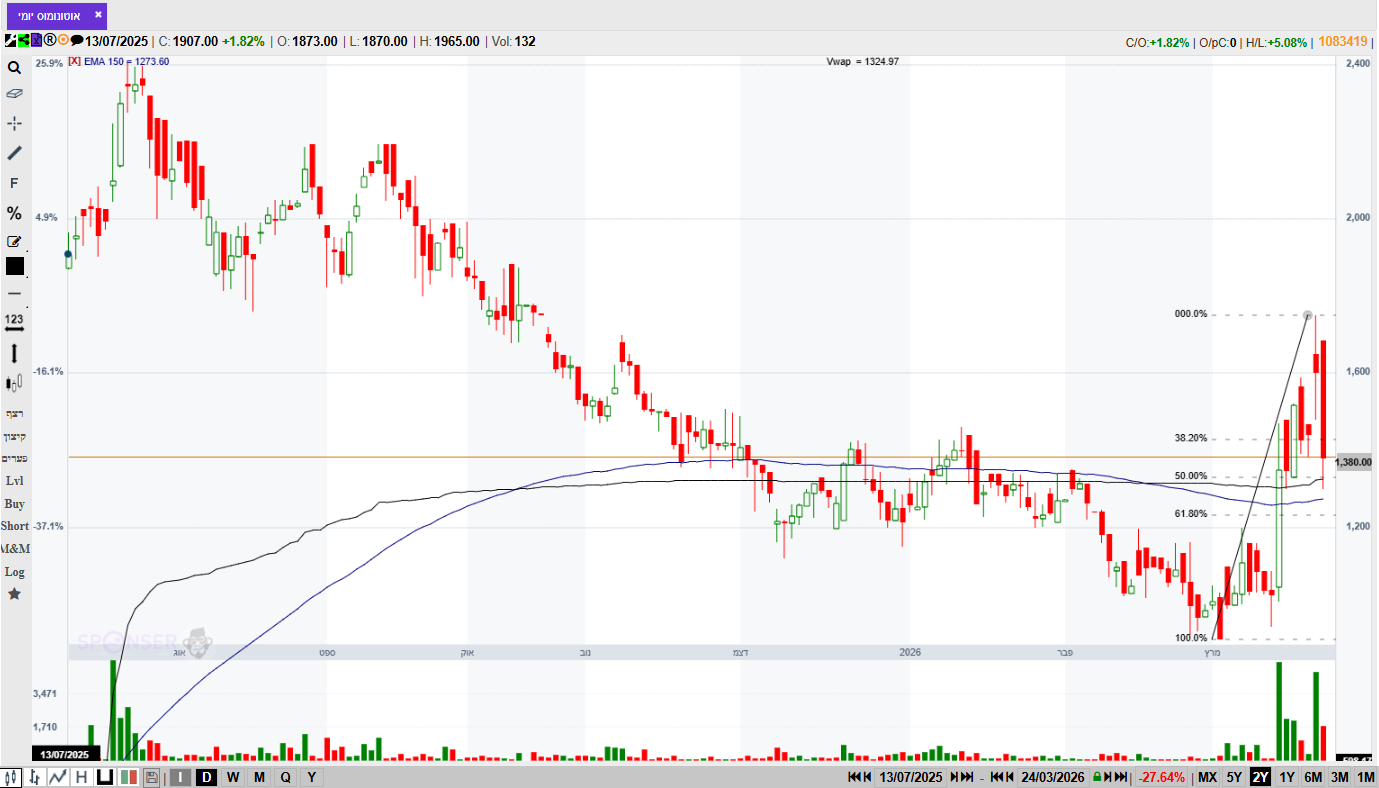Jump end date to last bar

point(1121,777)
